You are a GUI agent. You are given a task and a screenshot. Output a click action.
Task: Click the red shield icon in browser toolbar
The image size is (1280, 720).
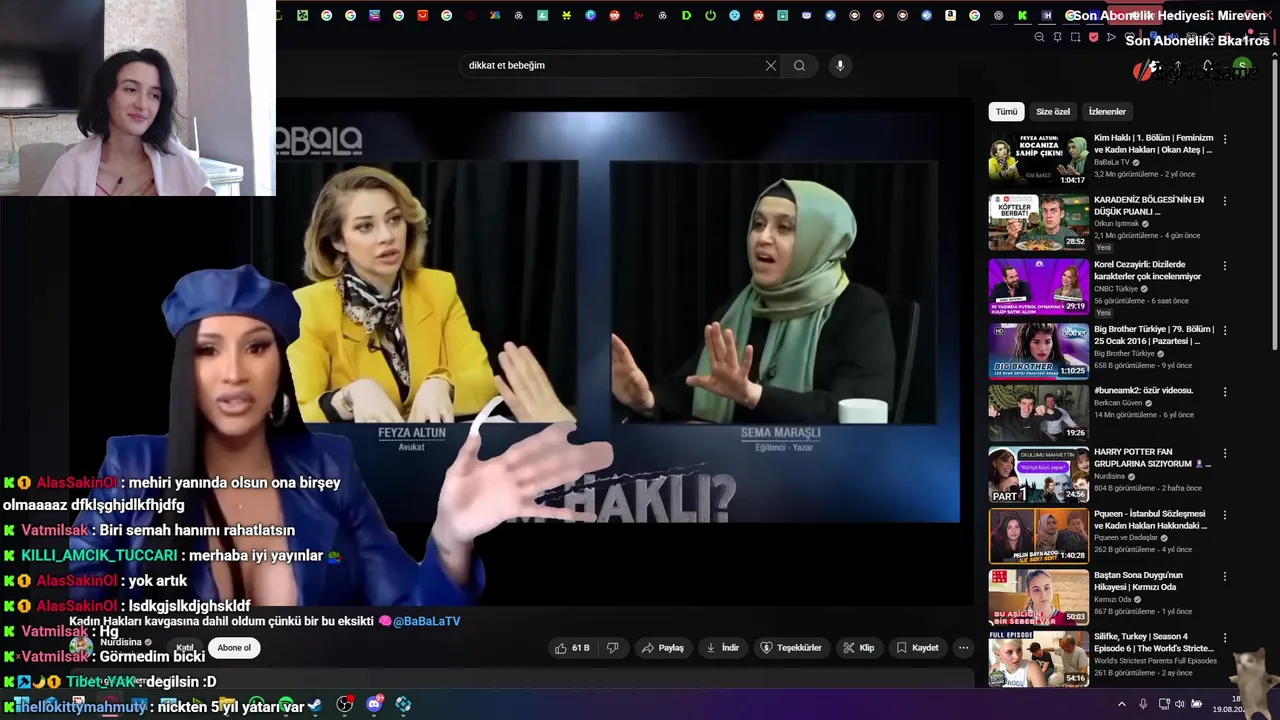click(1093, 37)
